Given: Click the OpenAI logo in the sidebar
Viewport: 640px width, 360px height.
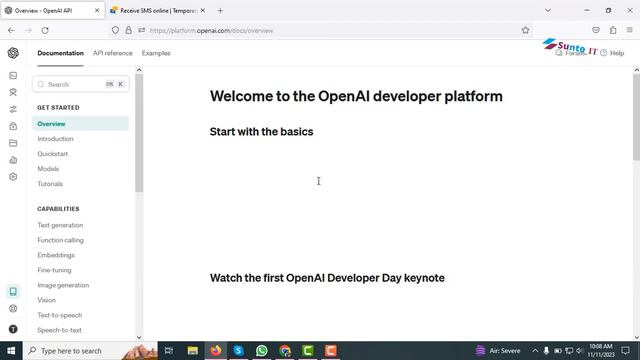Looking at the screenshot, I should click(x=13, y=53).
